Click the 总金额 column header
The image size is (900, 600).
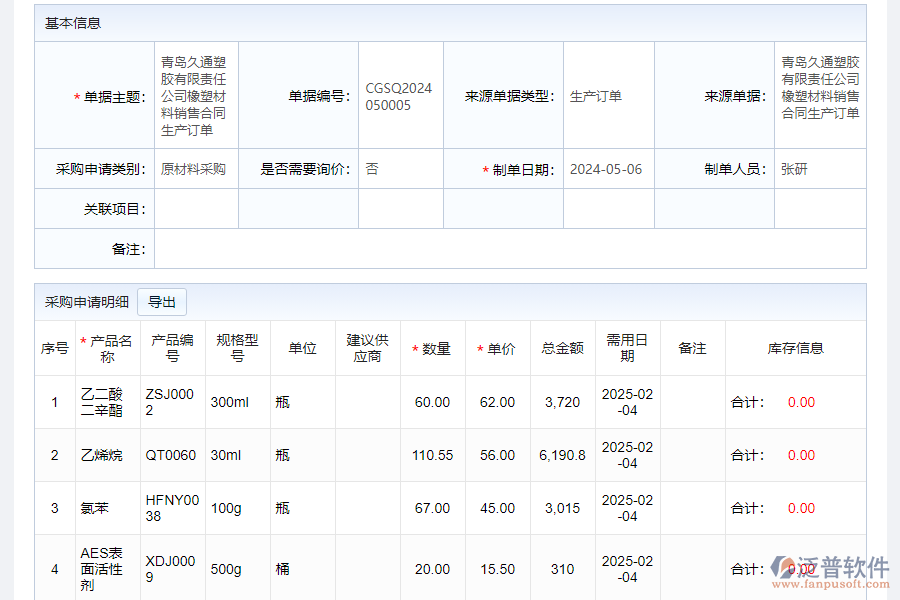coord(562,348)
